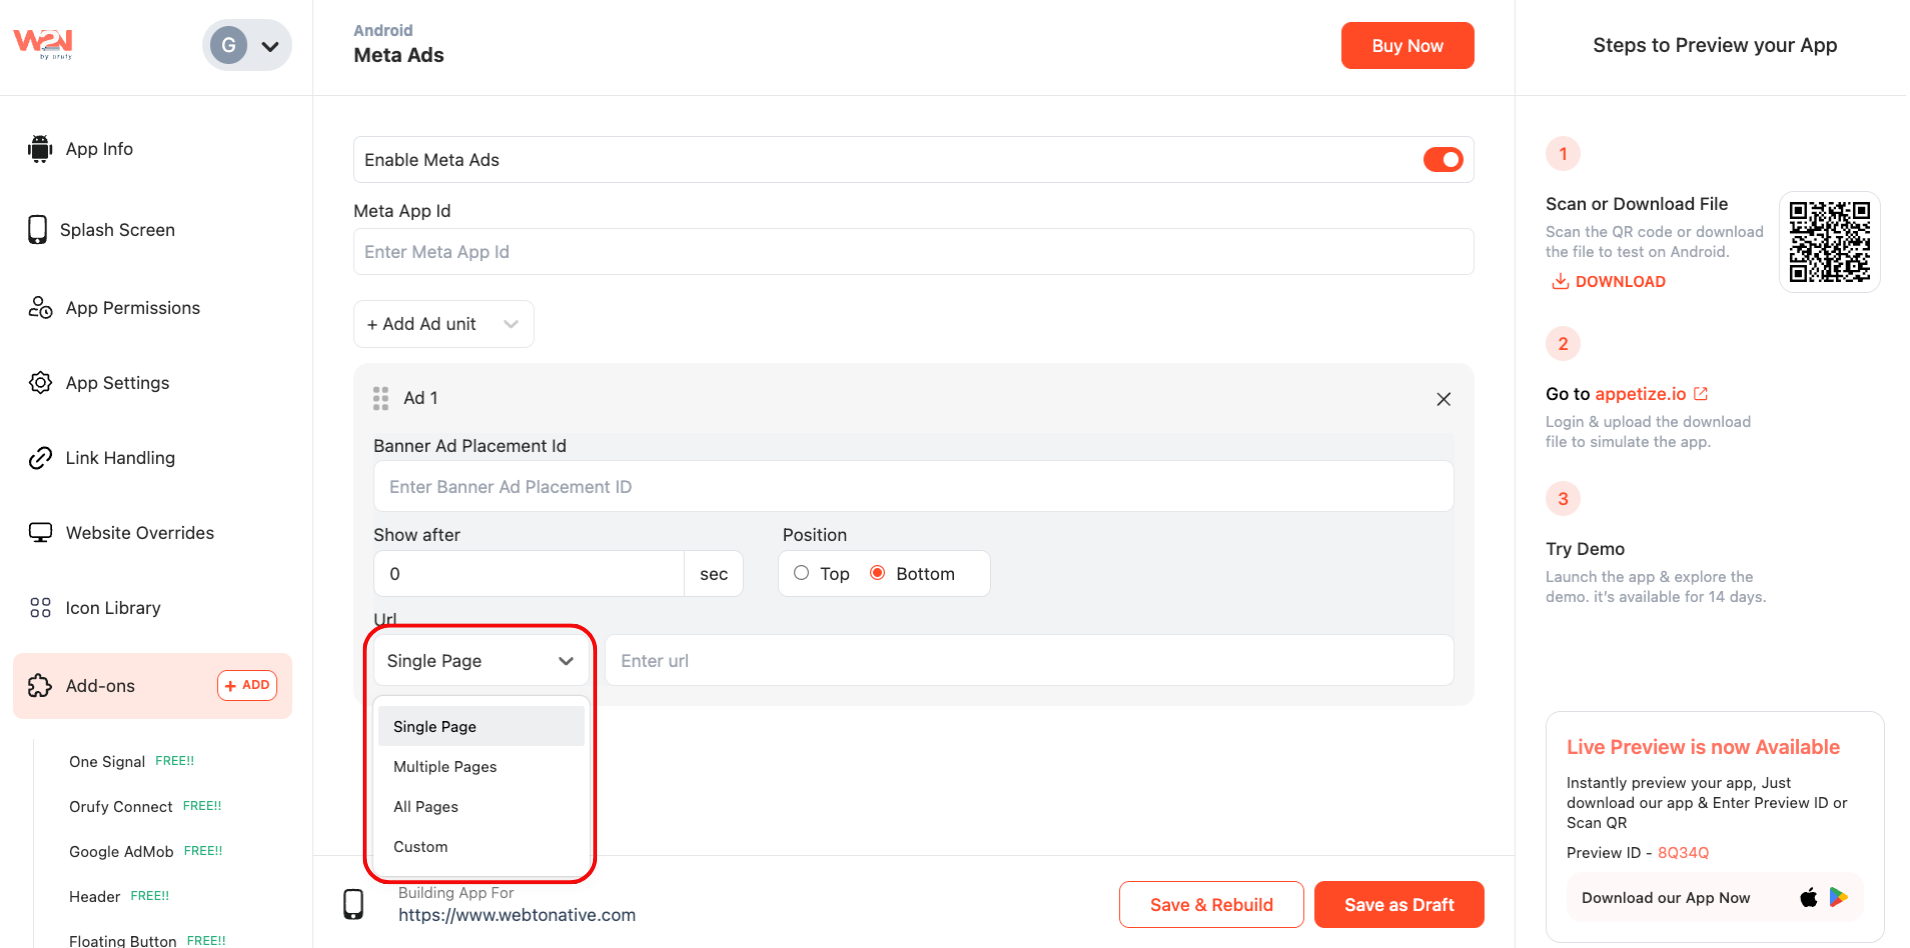This screenshot has width=1910, height=948.
Task: Click the Android App Info icon
Action: click(x=40, y=149)
